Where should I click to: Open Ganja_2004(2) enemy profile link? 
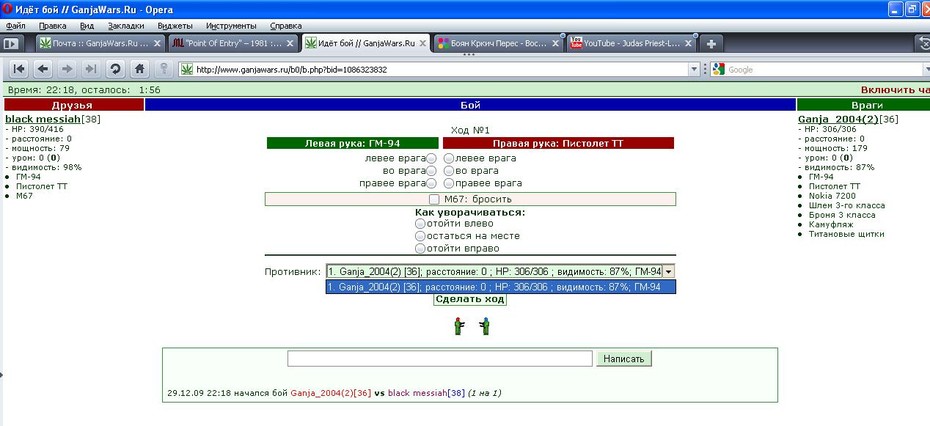838,119
